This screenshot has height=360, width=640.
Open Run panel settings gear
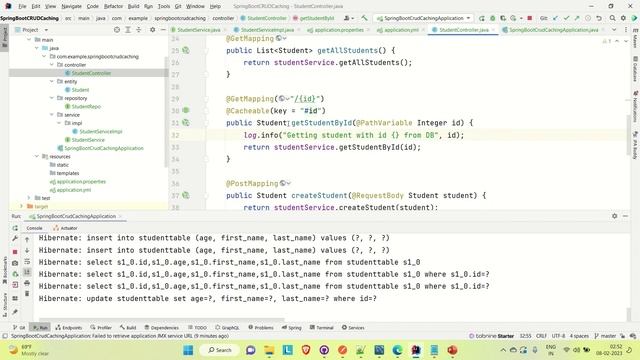tap(614, 216)
